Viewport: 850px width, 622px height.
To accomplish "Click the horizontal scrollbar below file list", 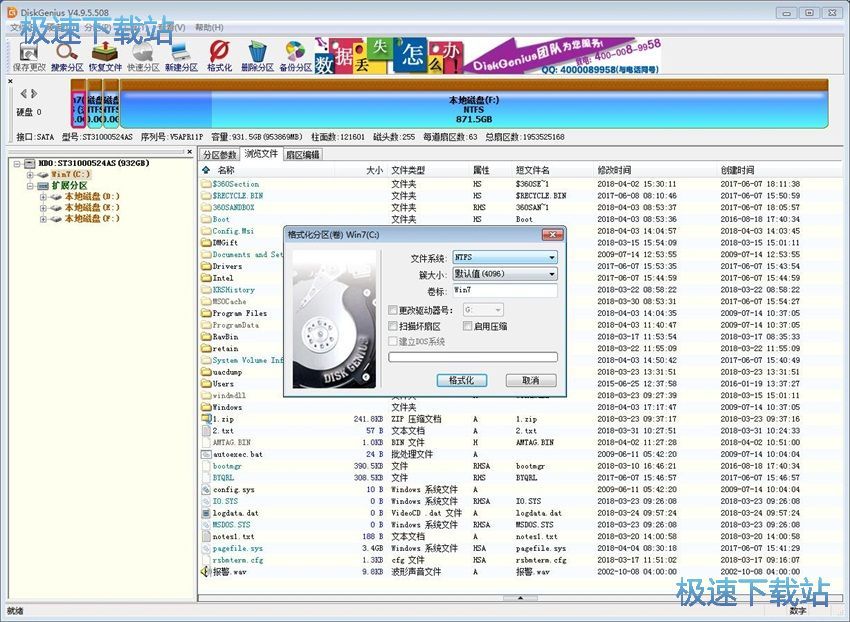I will pyautogui.click(x=520, y=598).
